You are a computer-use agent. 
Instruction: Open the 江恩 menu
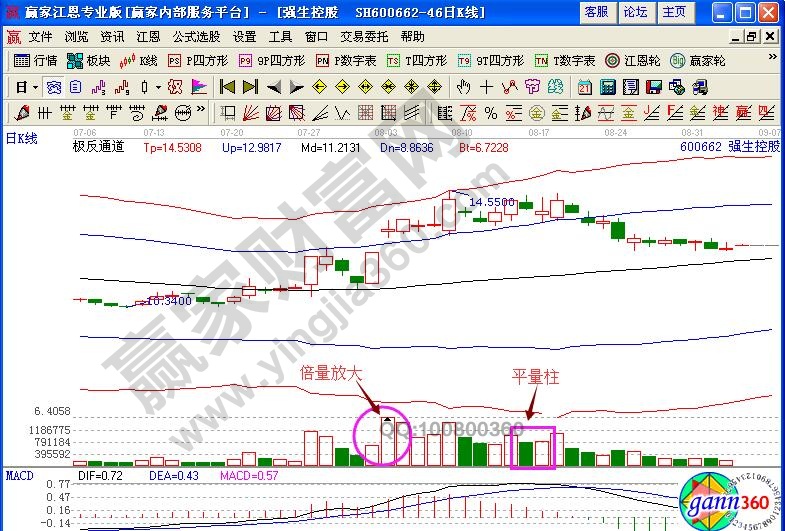[x=147, y=36]
